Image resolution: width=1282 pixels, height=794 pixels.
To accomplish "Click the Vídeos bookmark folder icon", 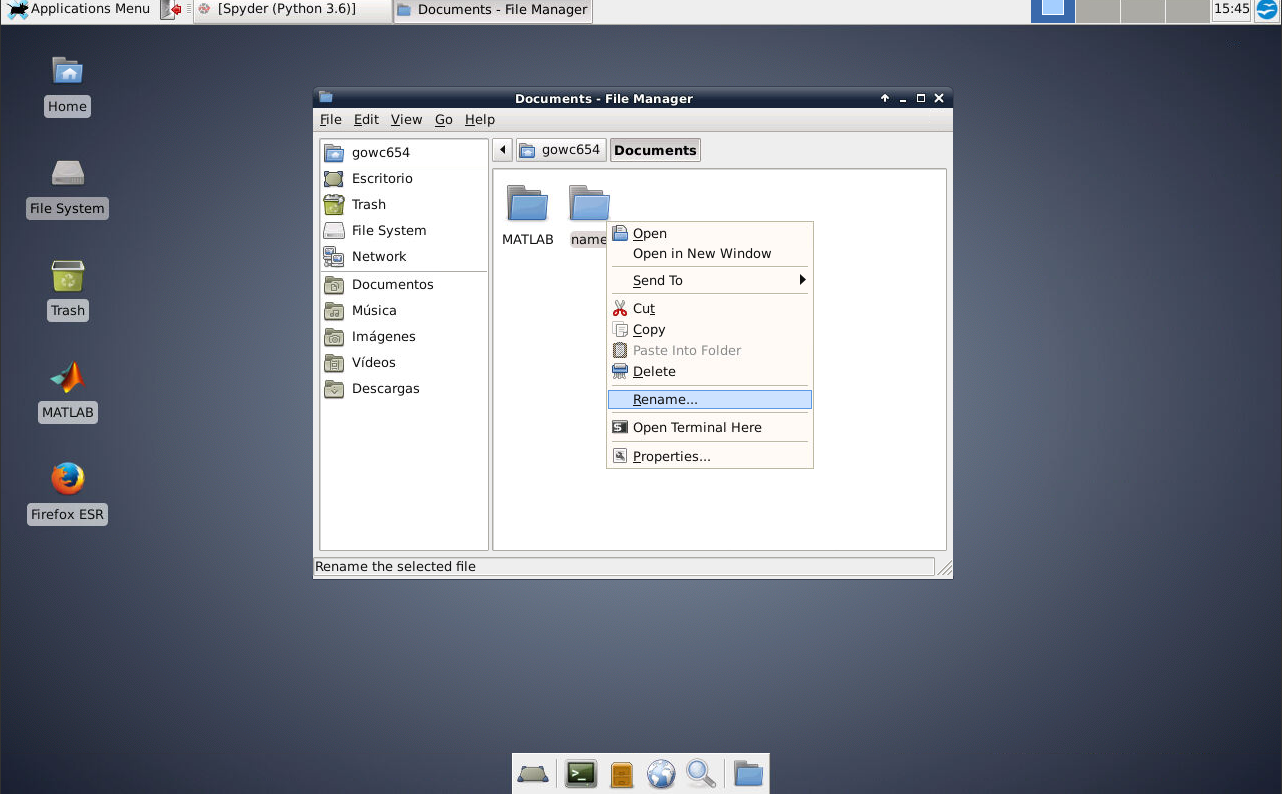I will [x=334, y=362].
